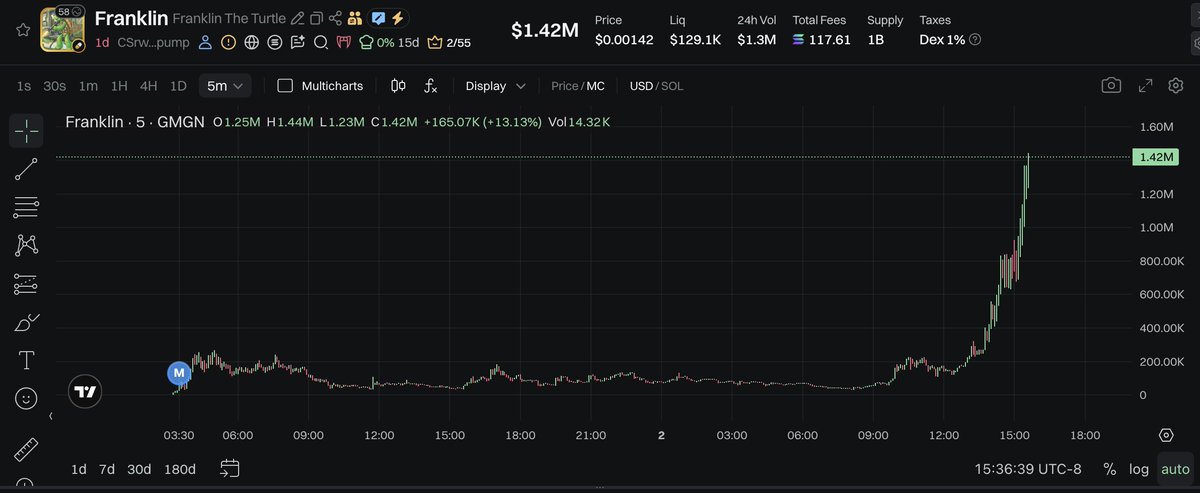Open the candlestick chart type selector
This screenshot has width=1200, height=493.
[398, 86]
